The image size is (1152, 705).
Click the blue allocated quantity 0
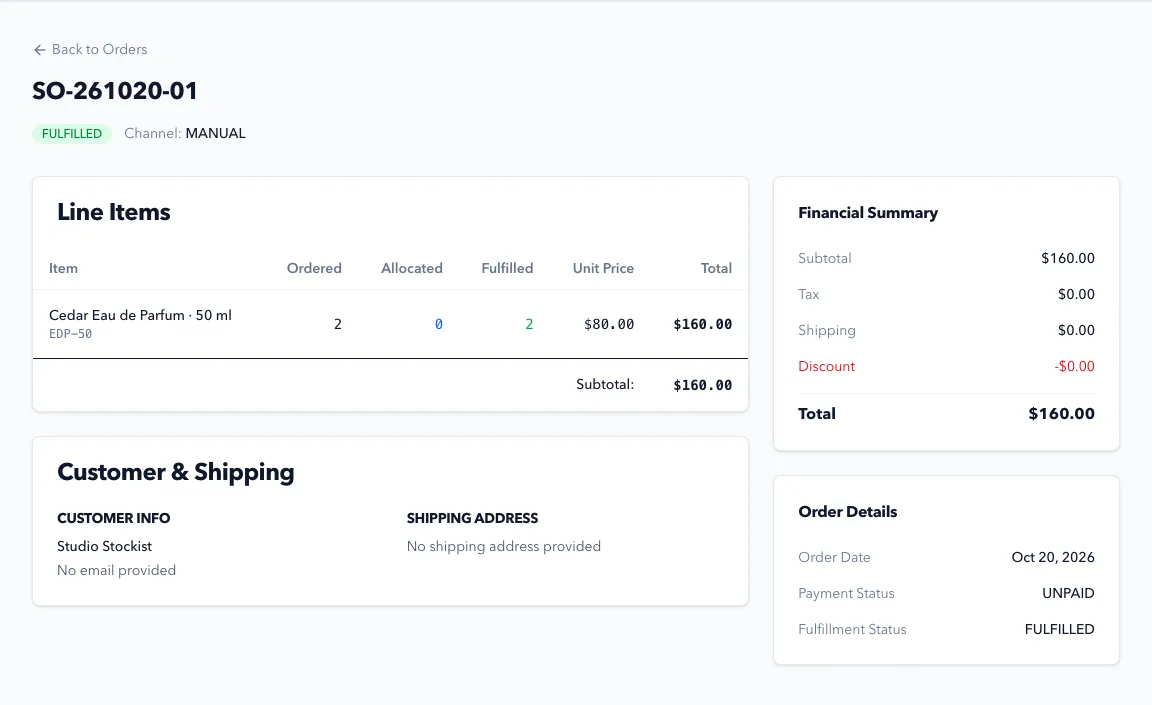[439, 324]
